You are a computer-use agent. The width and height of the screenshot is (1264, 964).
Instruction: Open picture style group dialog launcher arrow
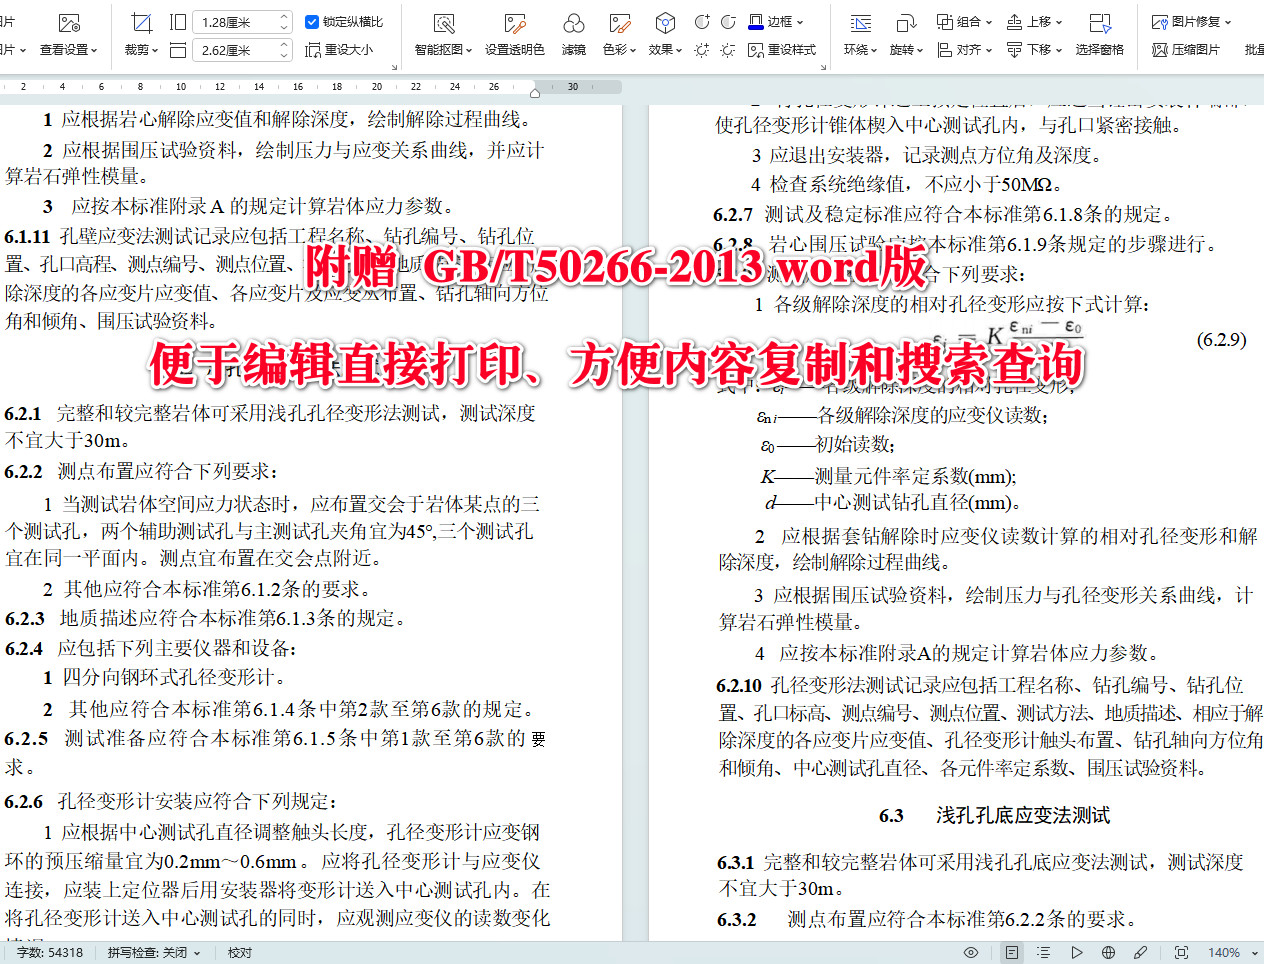tap(823, 67)
